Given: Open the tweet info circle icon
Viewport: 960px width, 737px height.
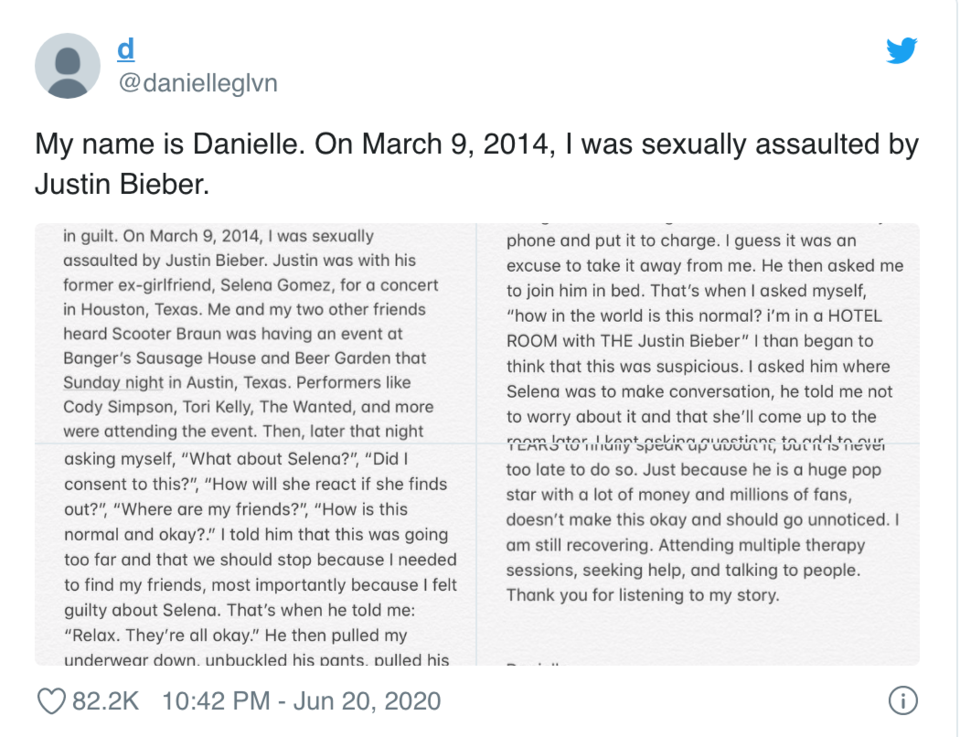Looking at the screenshot, I should pyautogui.click(x=903, y=700).
